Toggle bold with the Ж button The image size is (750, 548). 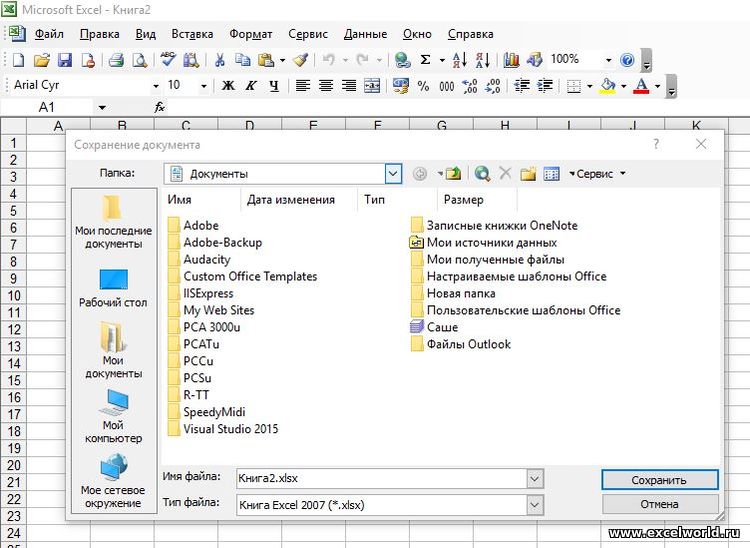(228, 86)
